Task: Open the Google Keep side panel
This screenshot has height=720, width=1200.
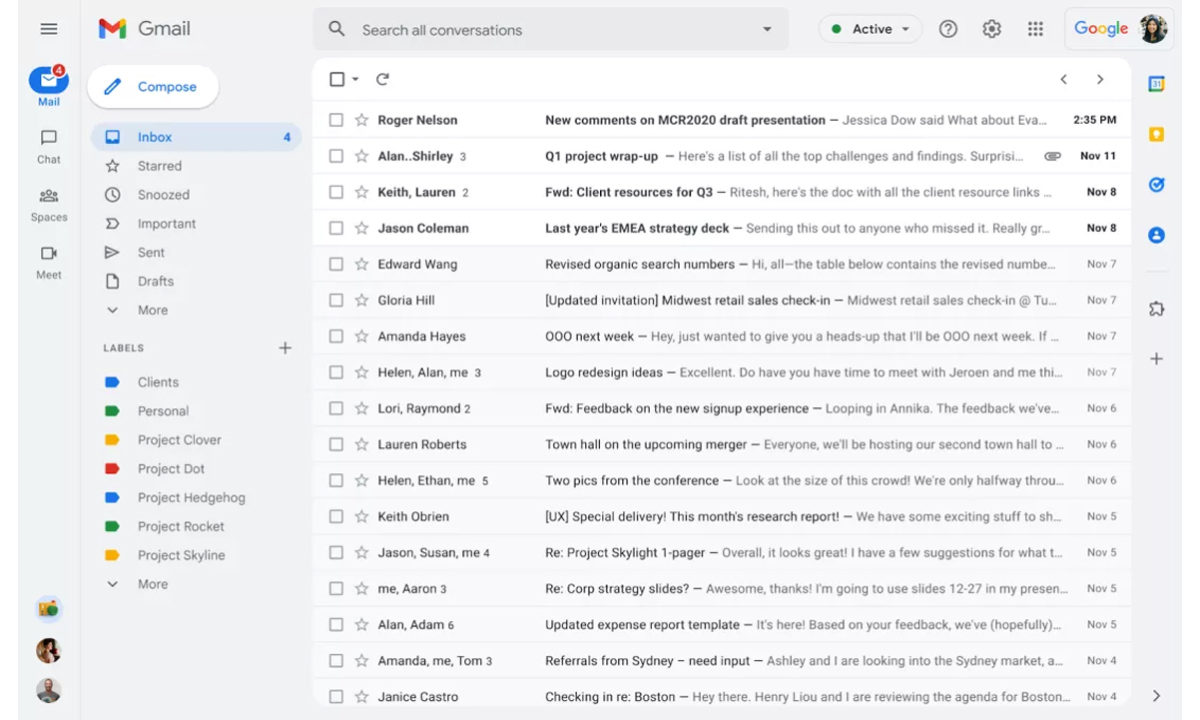Action: tap(1156, 131)
